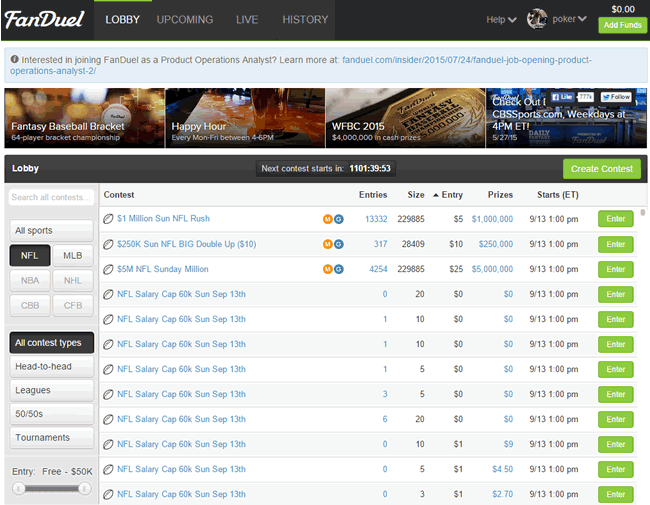Click the left handle of Entry fee slider

click(18, 488)
